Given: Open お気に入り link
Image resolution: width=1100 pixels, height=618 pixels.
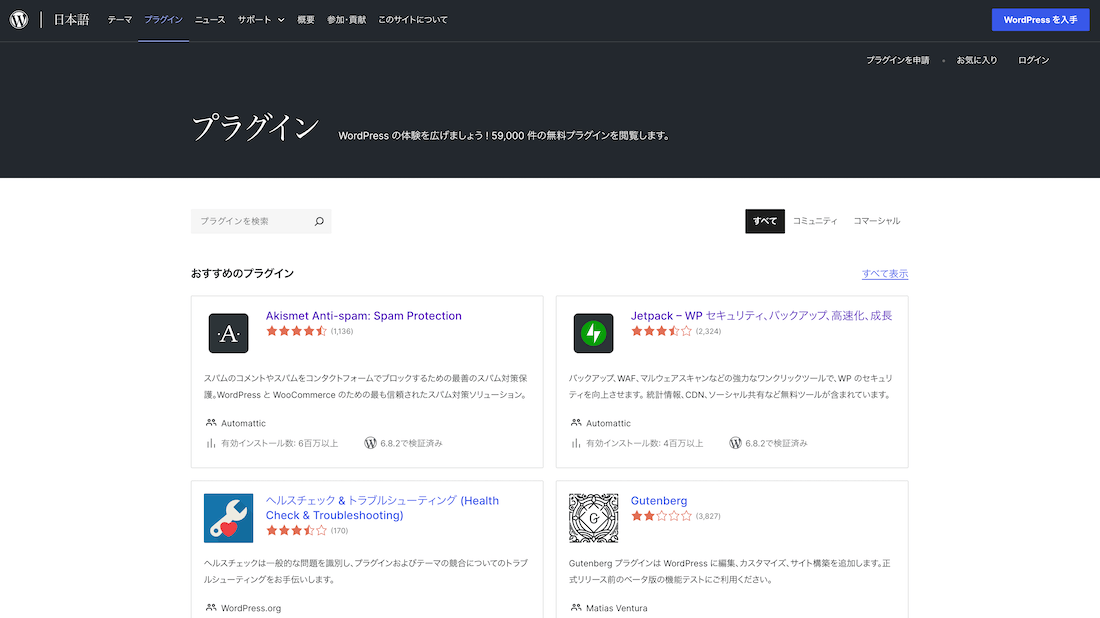Looking at the screenshot, I should [977, 60].
